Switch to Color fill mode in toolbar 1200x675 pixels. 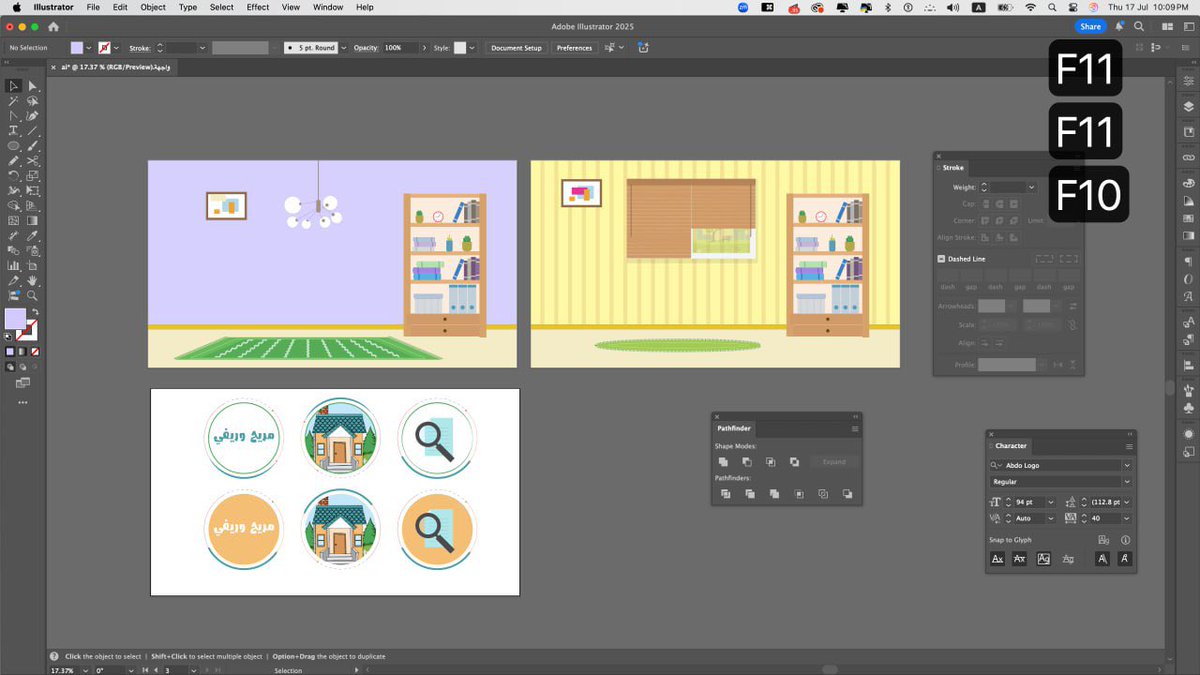click(10, 352)
